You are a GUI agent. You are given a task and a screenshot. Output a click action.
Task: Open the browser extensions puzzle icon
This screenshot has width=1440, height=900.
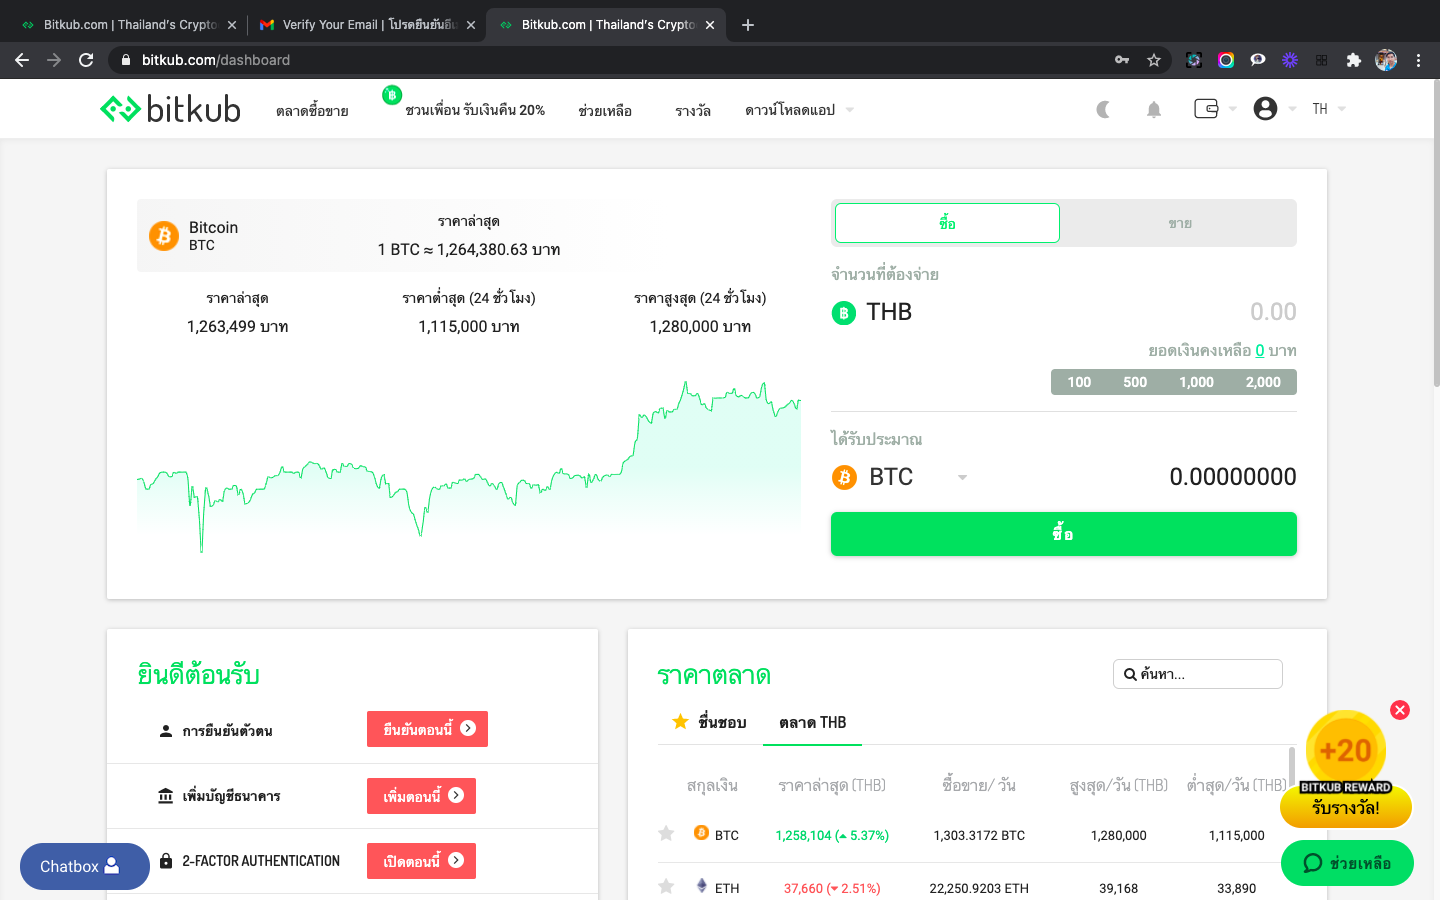(x=1354, y=60)
